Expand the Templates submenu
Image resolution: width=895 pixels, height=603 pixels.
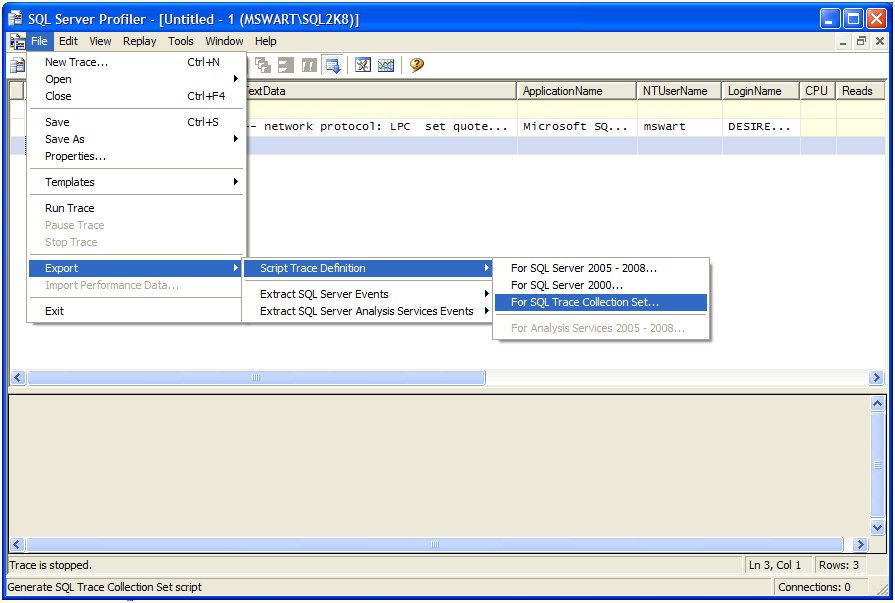(136, 182)
